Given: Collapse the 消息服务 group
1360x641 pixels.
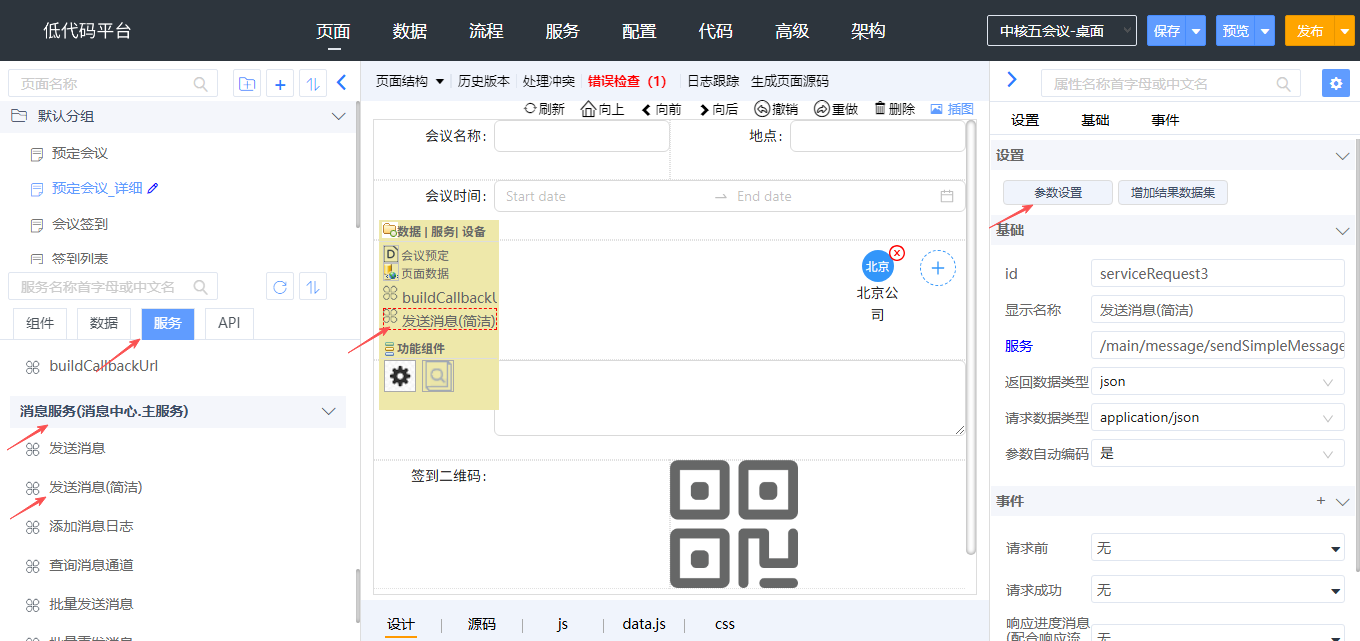Looking at the screenshot, I should 328,411.
